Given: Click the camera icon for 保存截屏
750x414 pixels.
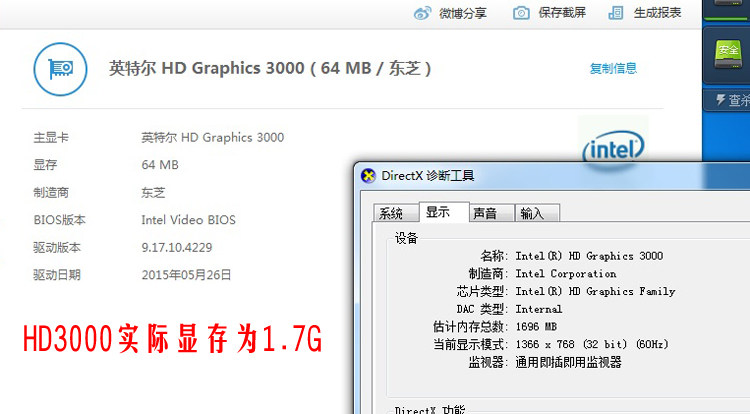Looking at the screenshot, I should pos(521,13).
